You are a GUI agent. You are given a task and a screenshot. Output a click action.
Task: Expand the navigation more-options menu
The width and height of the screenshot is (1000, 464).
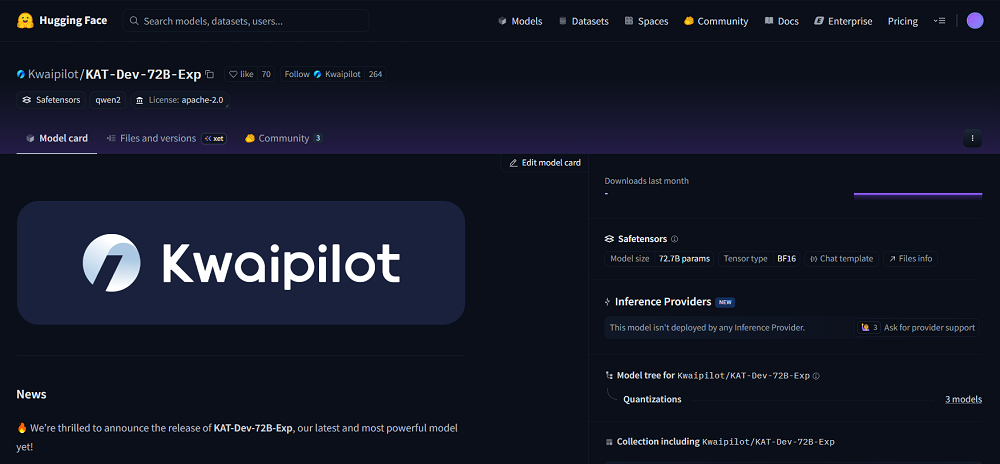click(x=939, y=21)
